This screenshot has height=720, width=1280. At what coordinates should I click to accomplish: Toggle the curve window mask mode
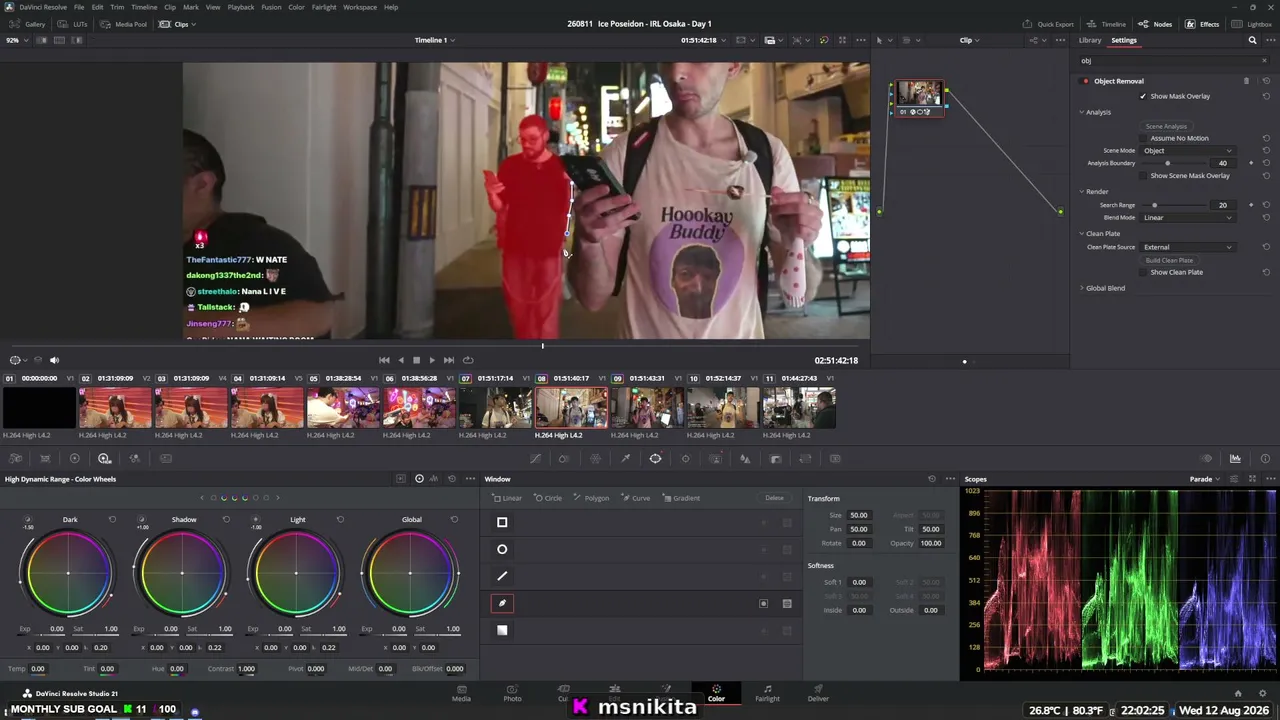(787, 603)
